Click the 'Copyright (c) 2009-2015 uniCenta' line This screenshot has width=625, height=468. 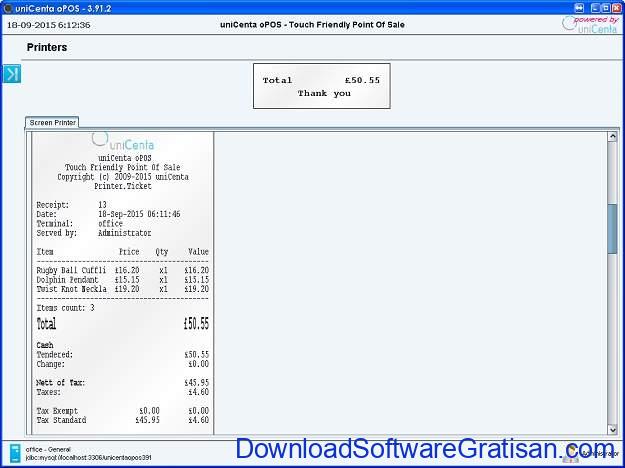click(x=123, y=177)
